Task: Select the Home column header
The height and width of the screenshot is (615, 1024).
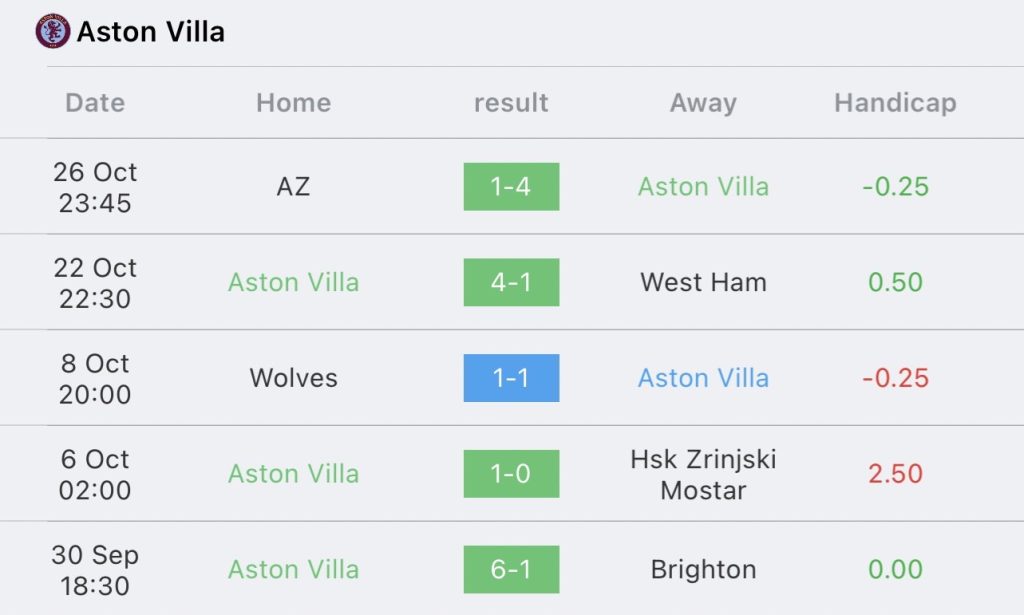Action: coord(293,102)
